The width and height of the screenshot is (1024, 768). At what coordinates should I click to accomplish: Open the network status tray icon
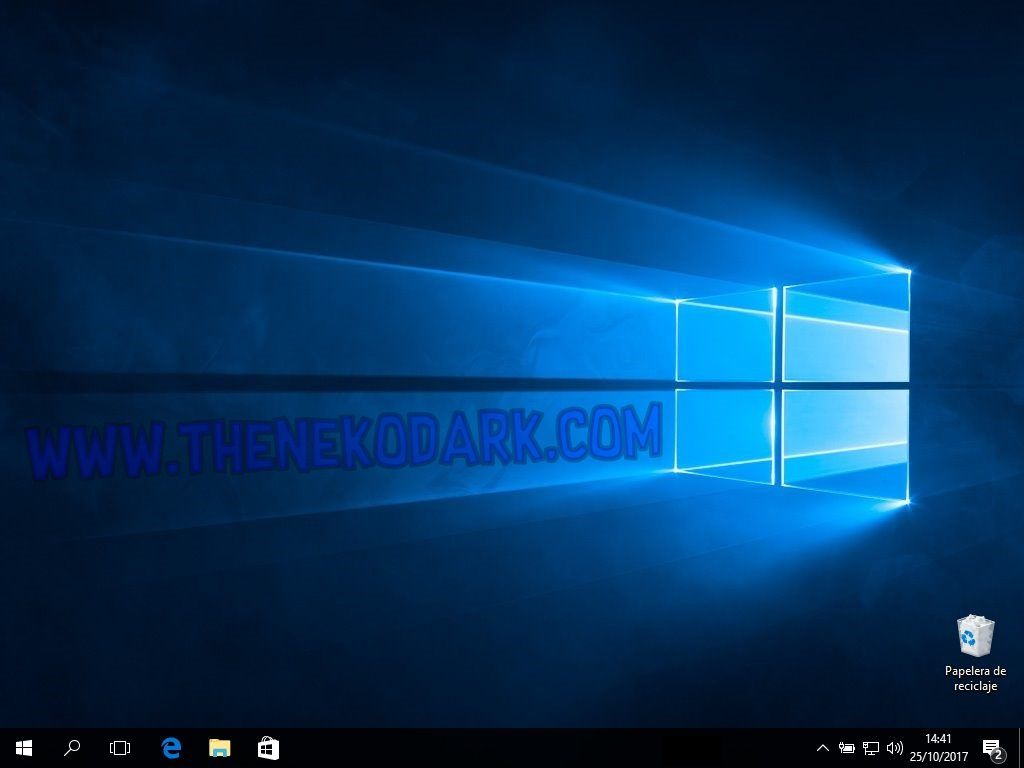pyautogui.click(x=871, y=748)
